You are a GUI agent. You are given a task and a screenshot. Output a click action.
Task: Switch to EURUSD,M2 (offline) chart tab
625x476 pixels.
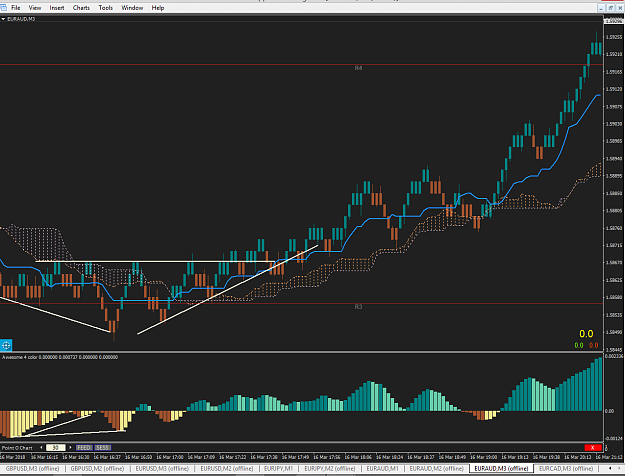(x=227, y=468)
